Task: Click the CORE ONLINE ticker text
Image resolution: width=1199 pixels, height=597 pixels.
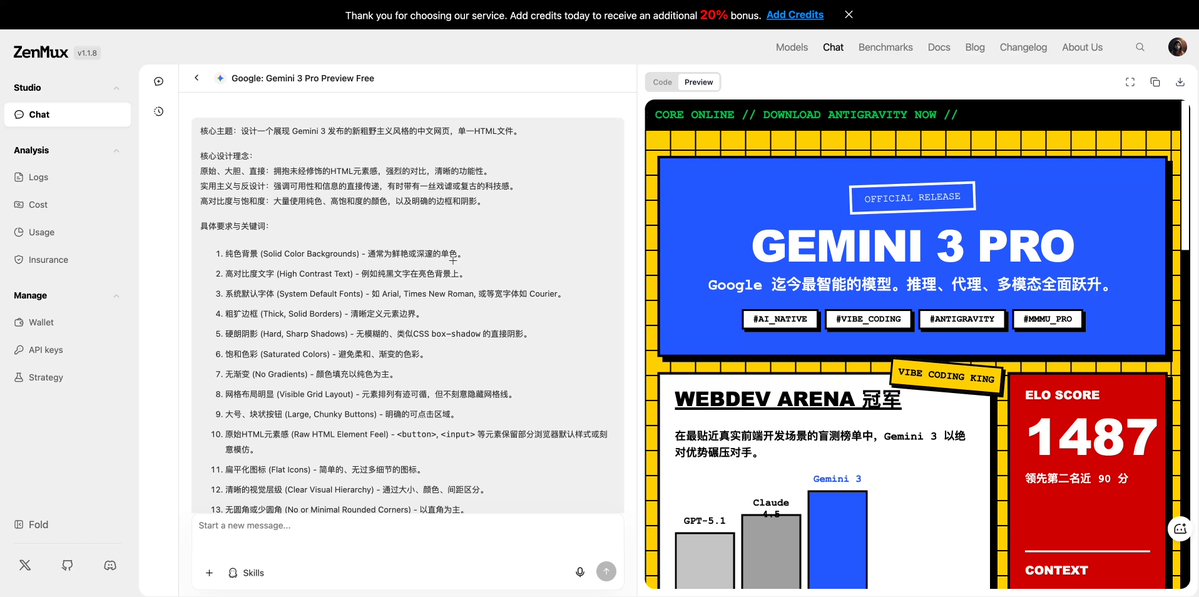Action: click(806, 115)
